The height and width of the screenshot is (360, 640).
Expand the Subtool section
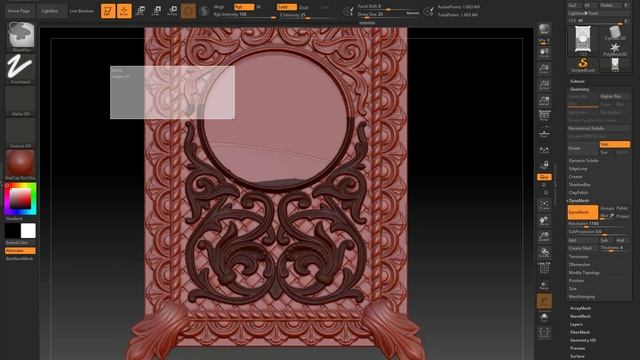[x=577, y=81]
